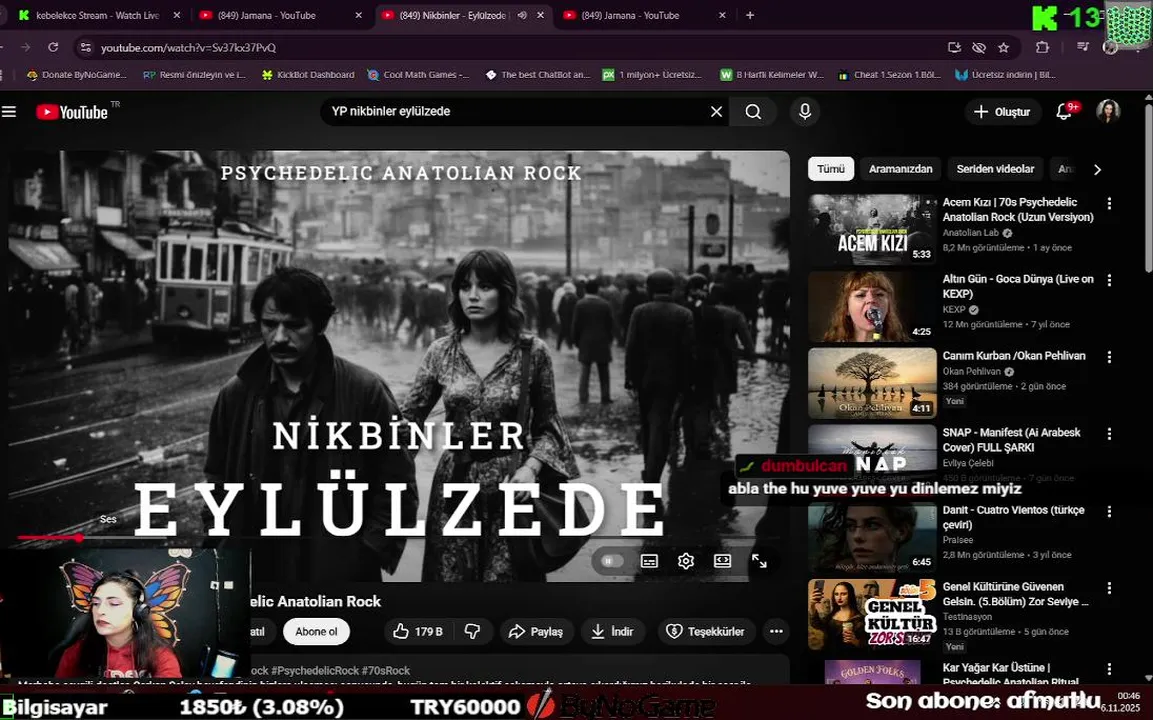Open Ücretsiz indirin bookmark
Image resolution: width=1153 pixels, height=720 pixels.
click(x=1005, y=75)
